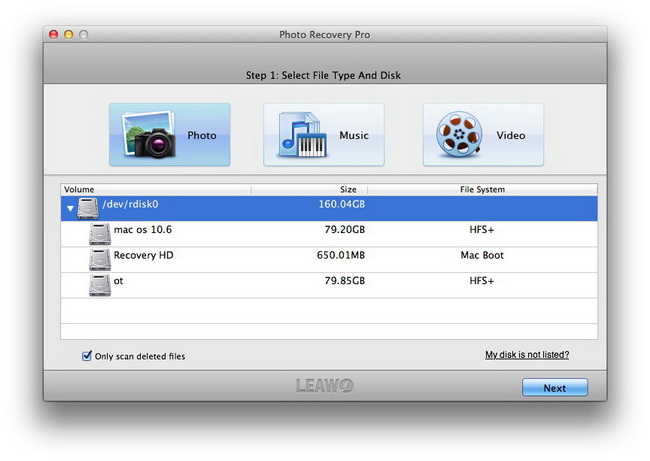Click the Next button
650x461 pixels.
555,388
